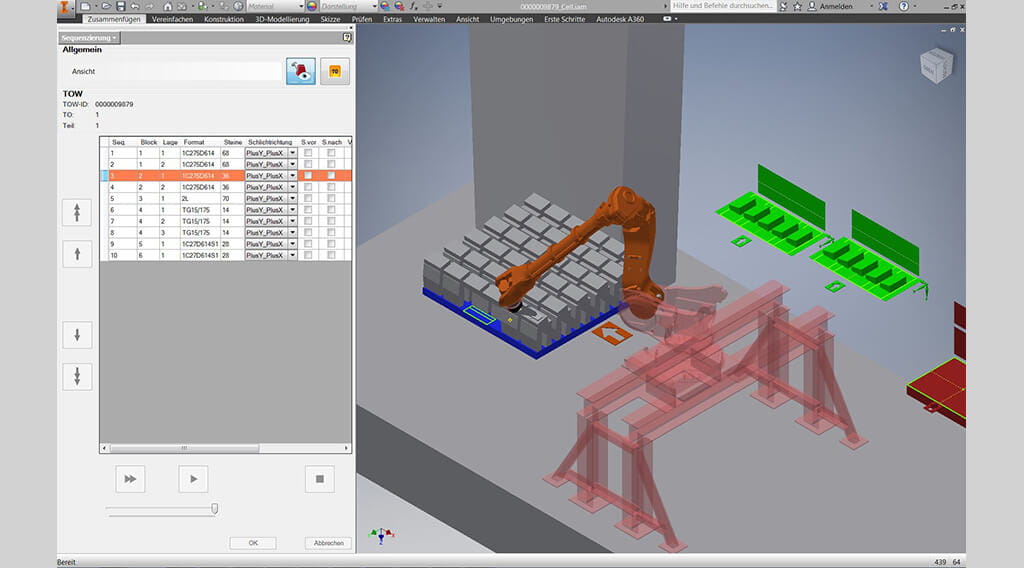Viewport: 1024px width, 568px height.
Task: Move sequence down one step
Action: point(77,335)
